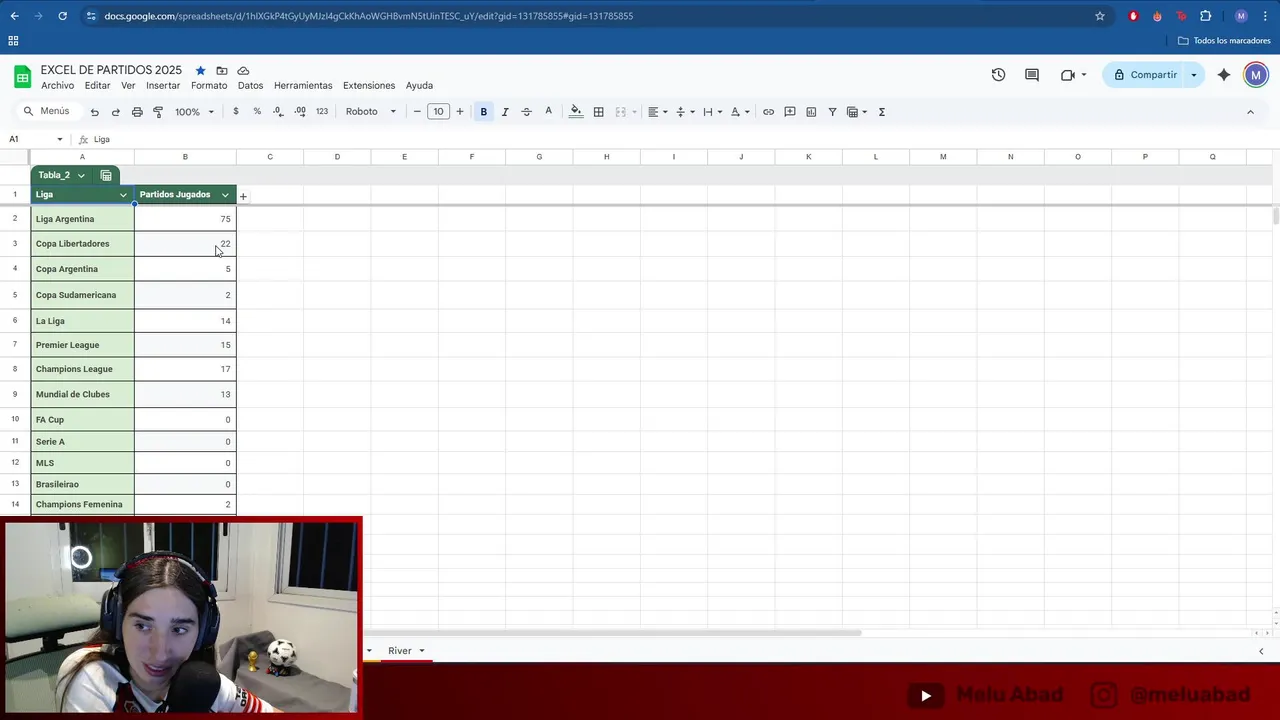
Task: Open Editar menu
Action: (x=97, y=86)
